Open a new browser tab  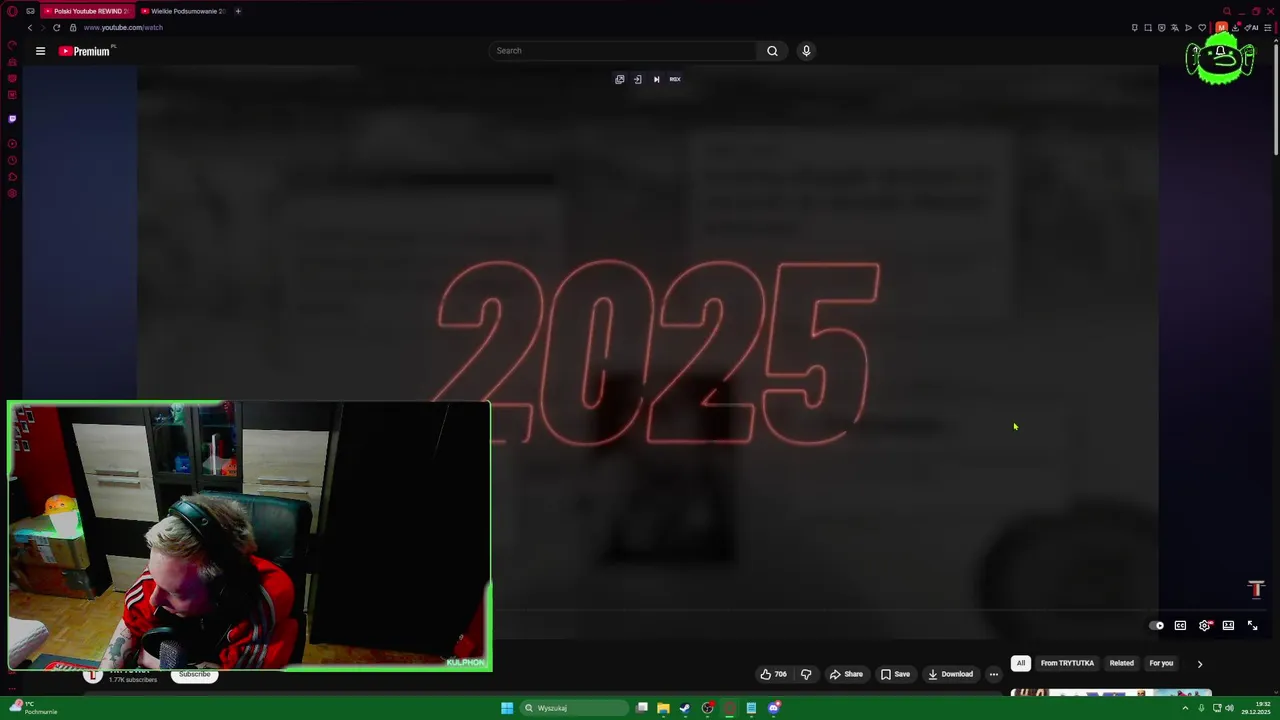(238, 11)
